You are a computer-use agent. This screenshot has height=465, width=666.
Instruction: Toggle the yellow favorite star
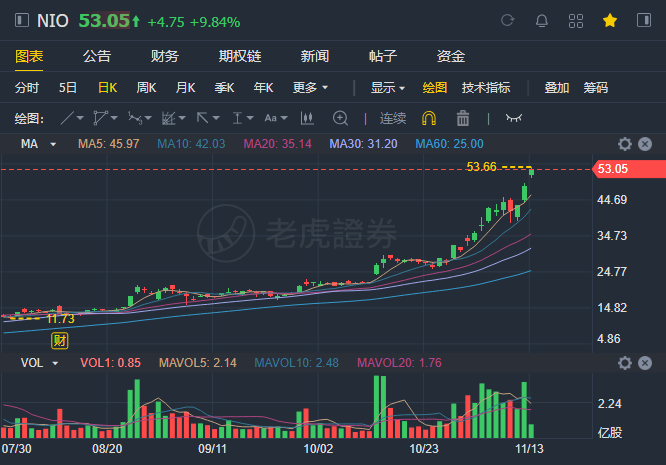[609, 20]
